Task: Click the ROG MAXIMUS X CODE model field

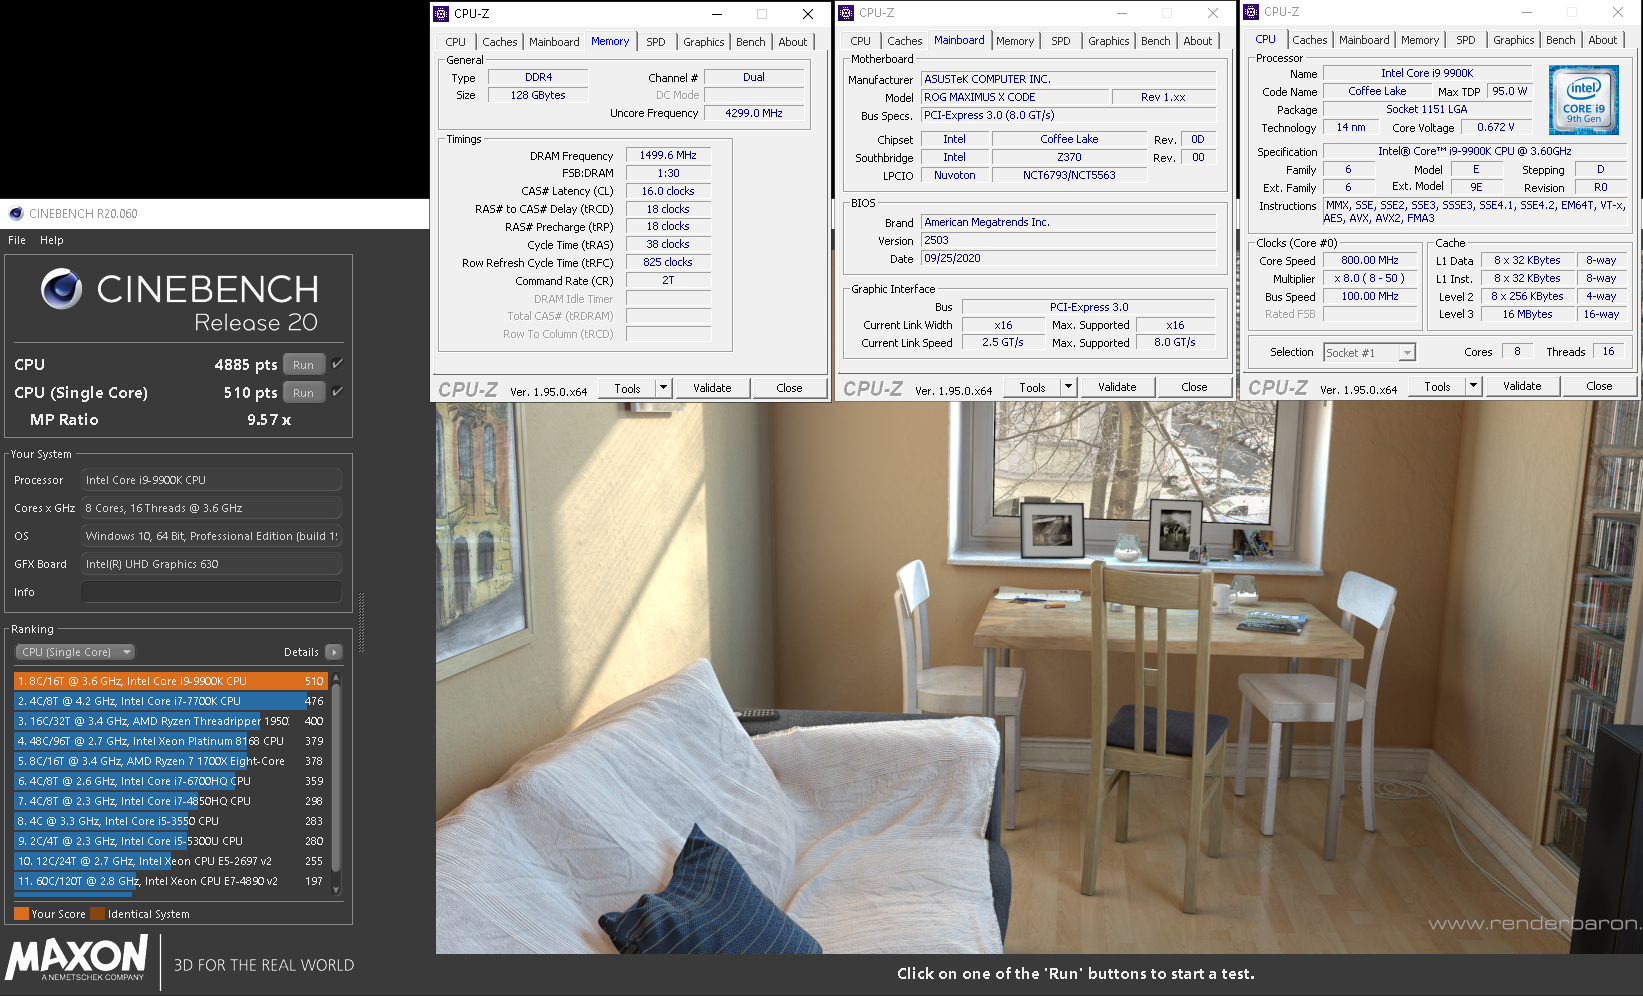Action: point(1015,97)
